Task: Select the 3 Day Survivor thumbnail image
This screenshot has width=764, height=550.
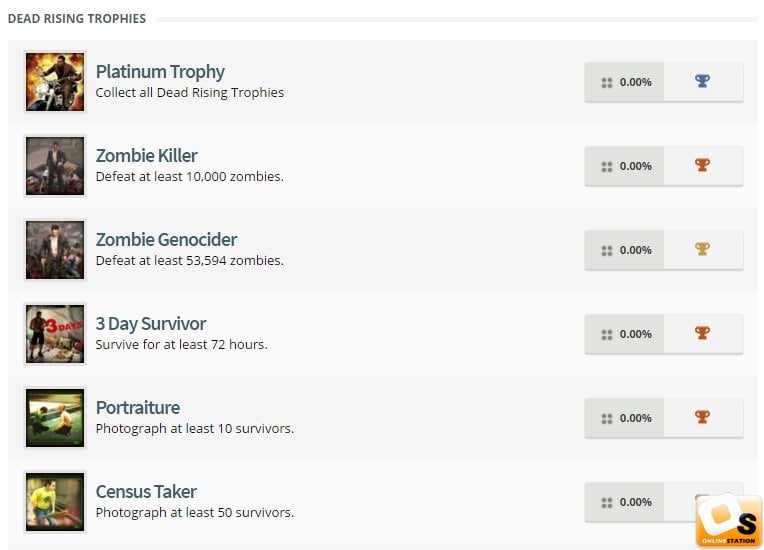Action: 55,334
